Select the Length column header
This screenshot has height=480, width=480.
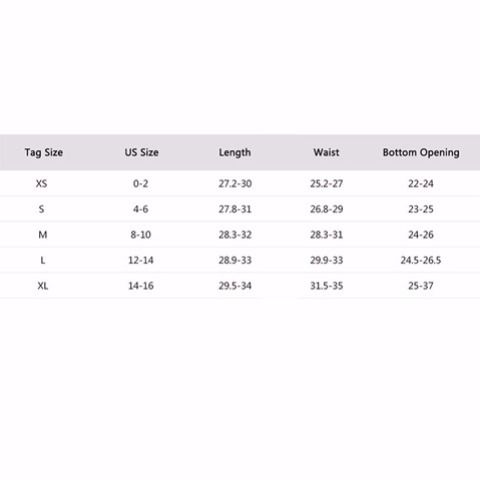click(235, 152)
